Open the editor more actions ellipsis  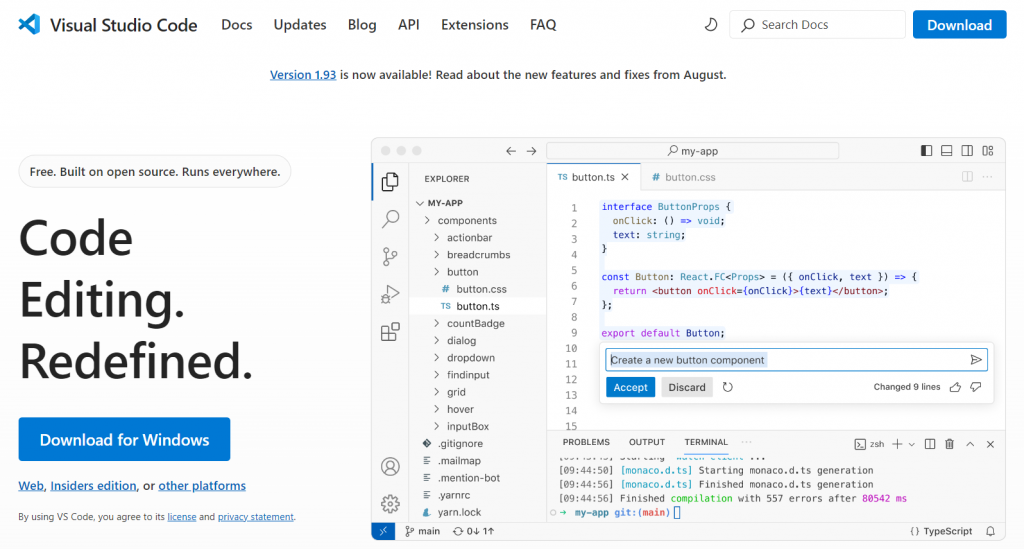tap(987, 177)
